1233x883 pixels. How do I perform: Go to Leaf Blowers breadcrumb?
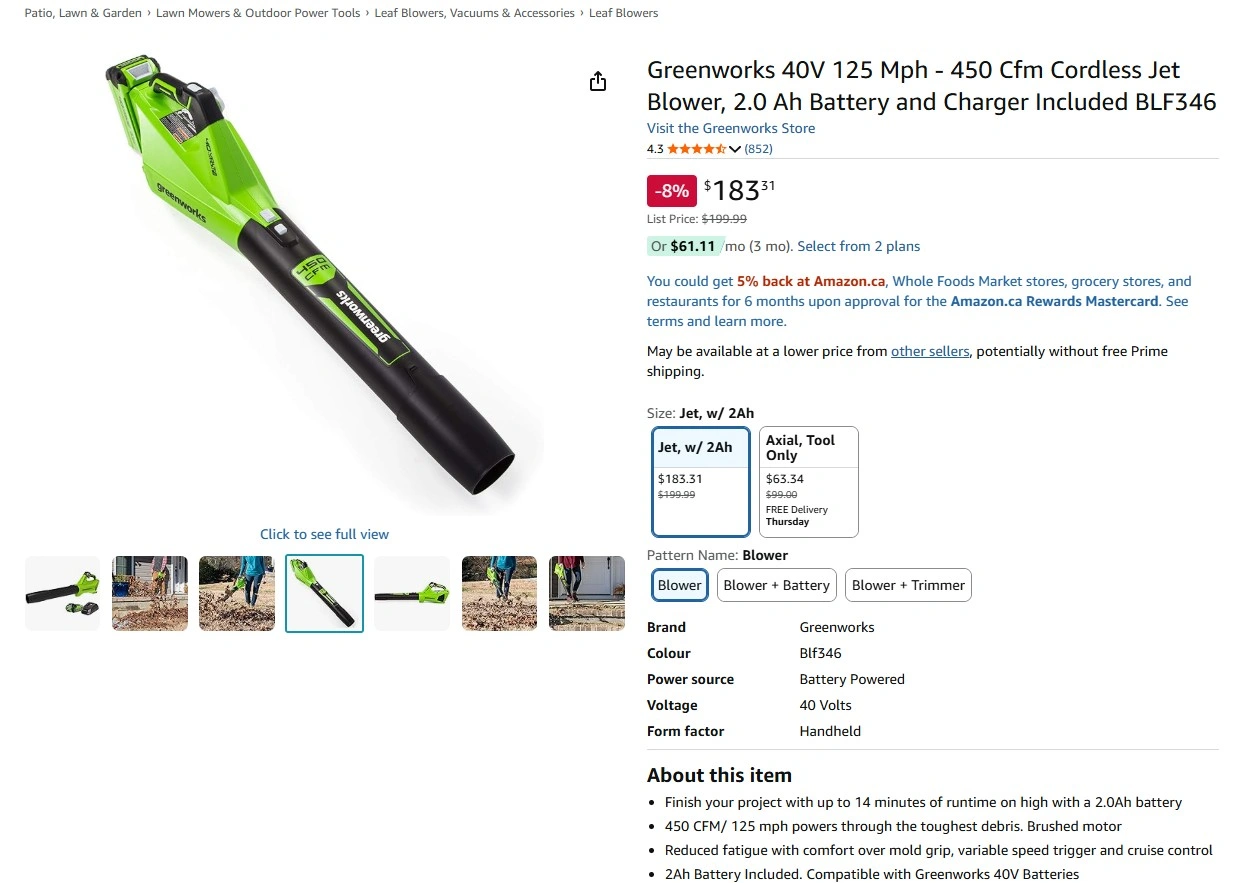click(x=623, y=13)
